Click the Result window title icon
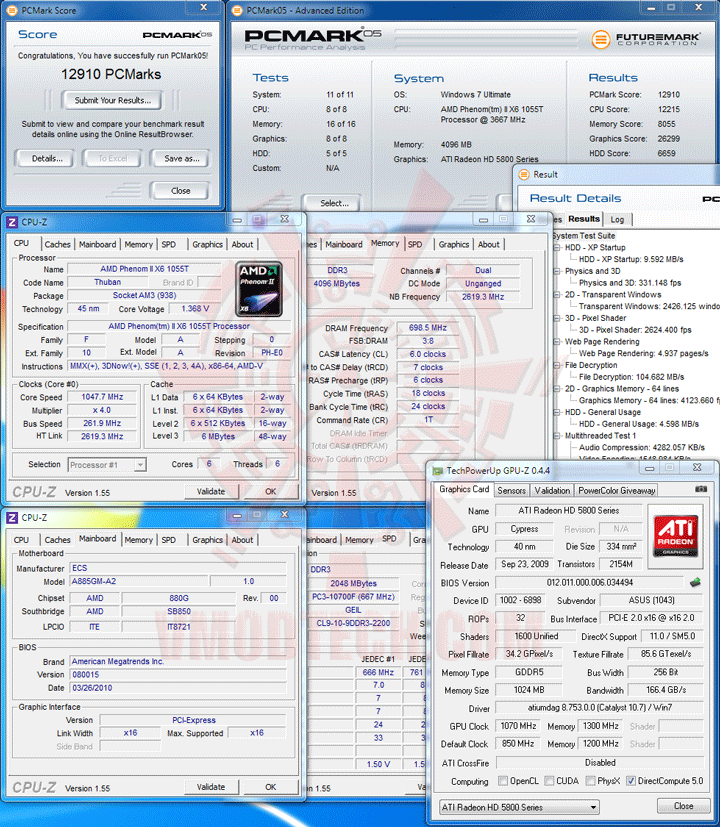This screenshot has width=720, height=827. [524, 174]
